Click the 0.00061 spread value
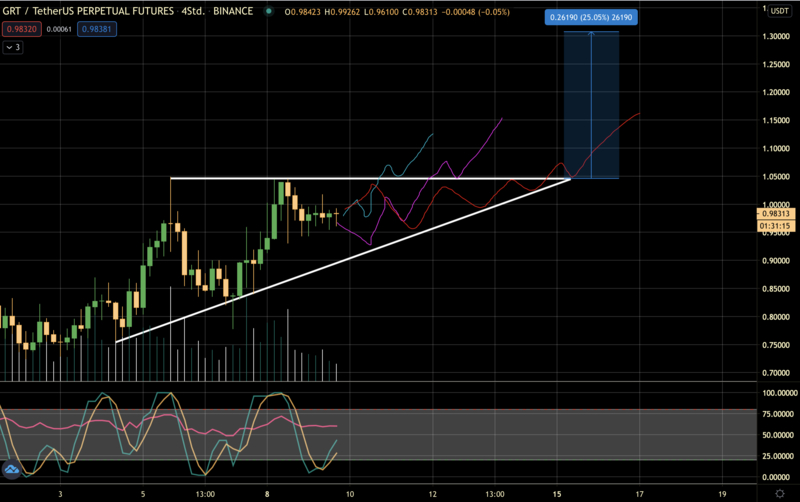The width and height of the screenshot is (800, 502). (59, 29)
